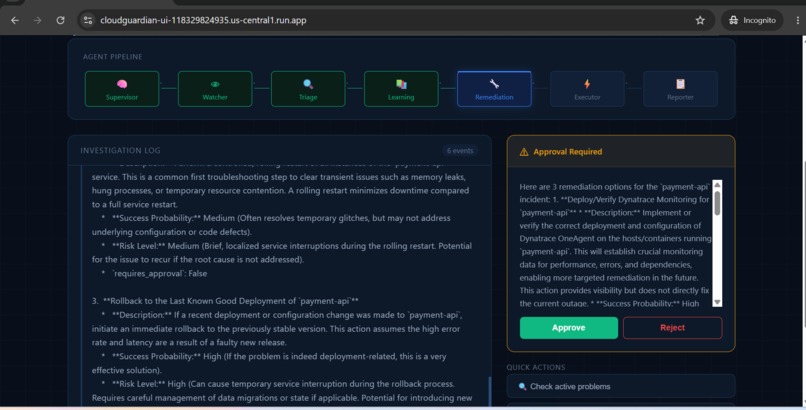Open the browser three-dot menu
806x410 pixels.
(x=797, y=20)
